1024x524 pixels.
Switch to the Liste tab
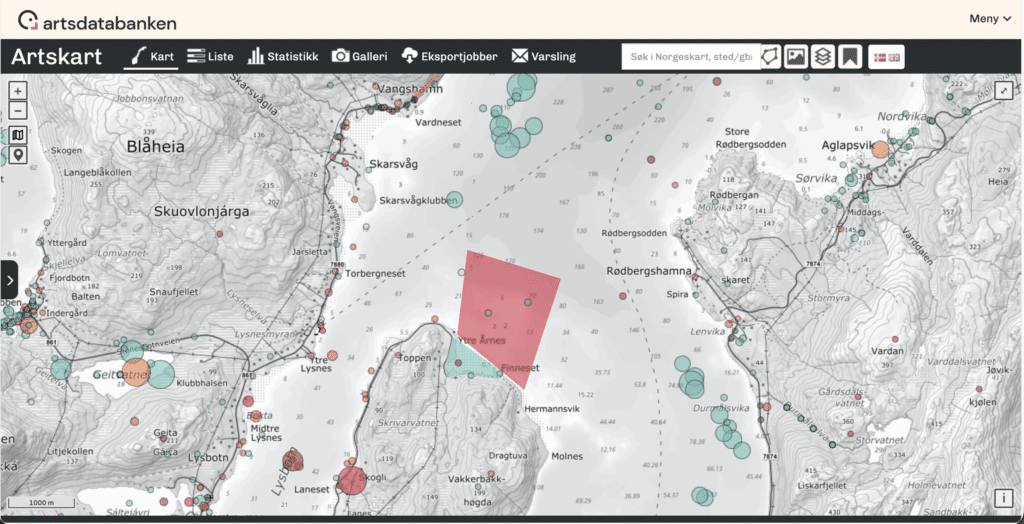point(210,57)
